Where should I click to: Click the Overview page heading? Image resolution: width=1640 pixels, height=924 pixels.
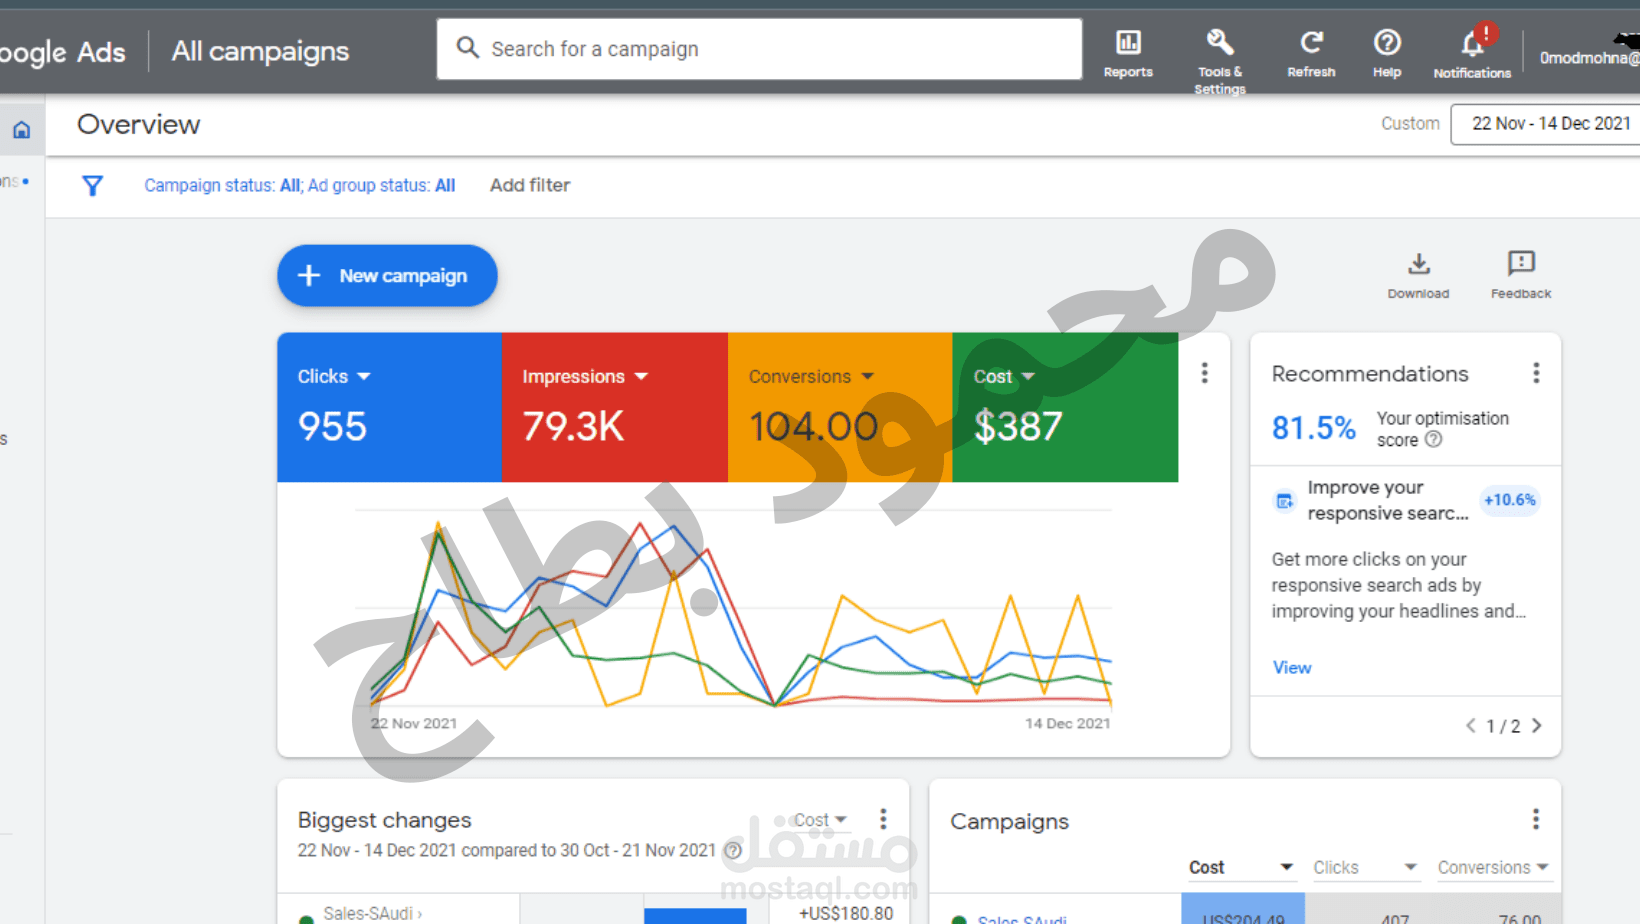[139, 125]
